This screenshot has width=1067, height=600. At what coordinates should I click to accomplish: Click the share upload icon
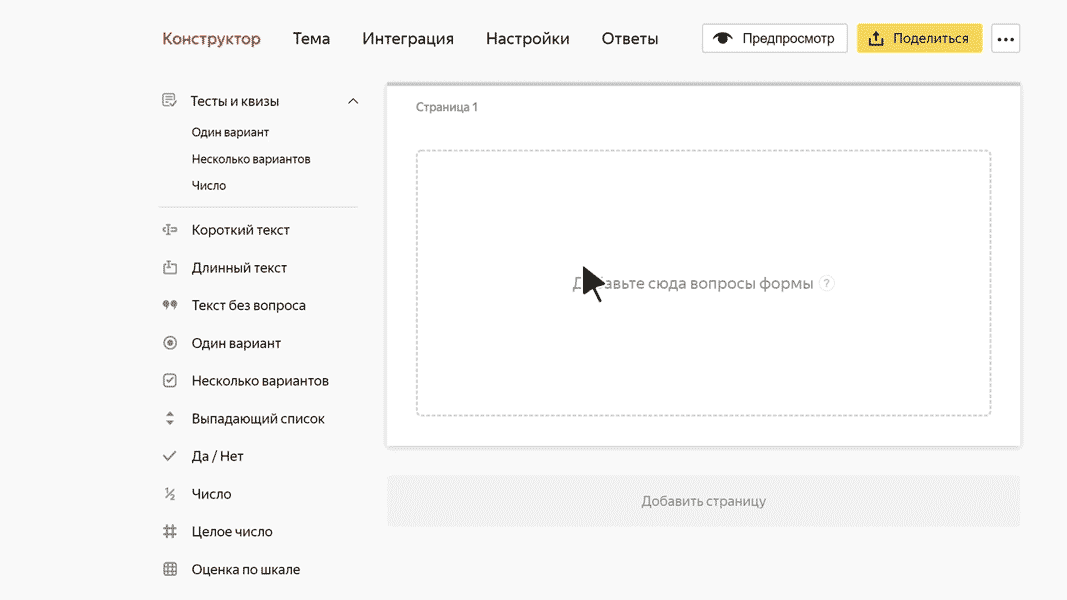tap(876, 38)
